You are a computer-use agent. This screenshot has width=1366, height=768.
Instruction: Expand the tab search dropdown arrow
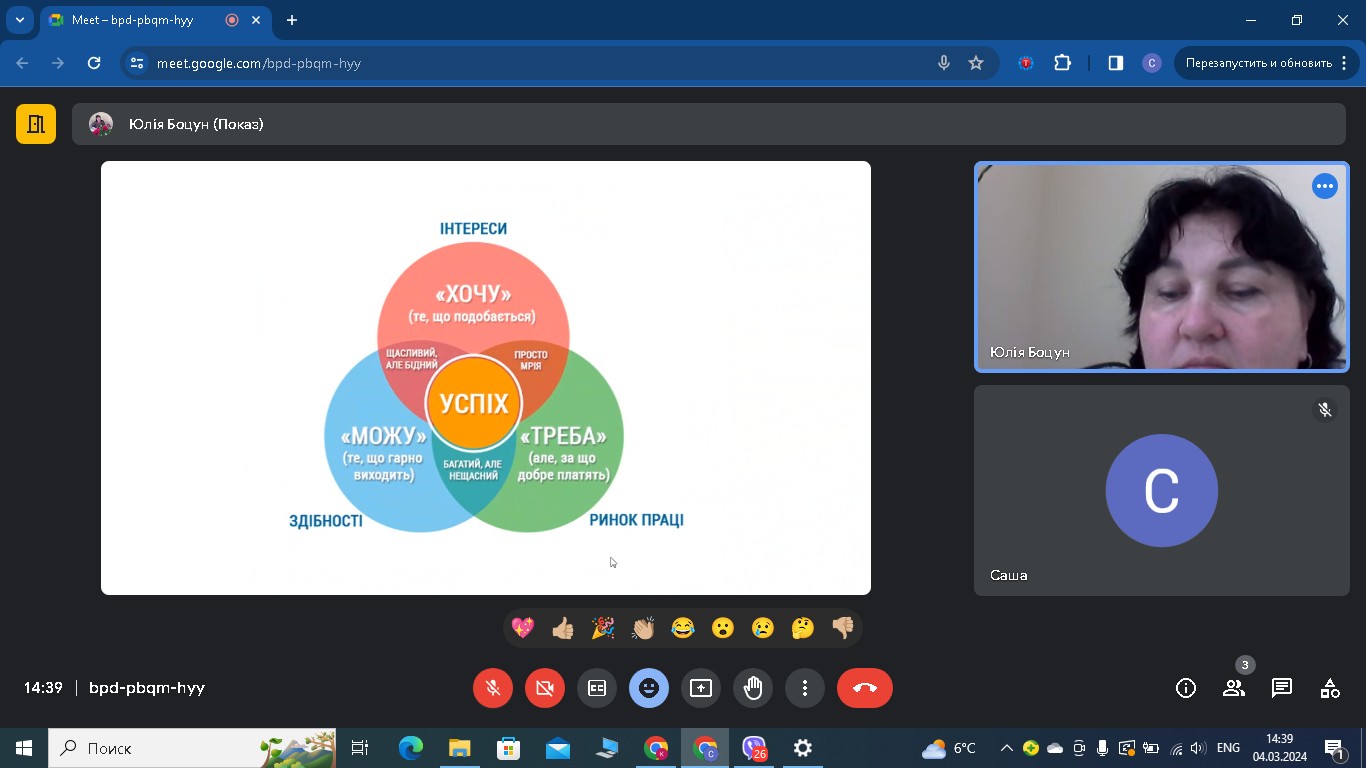(19, 20)
